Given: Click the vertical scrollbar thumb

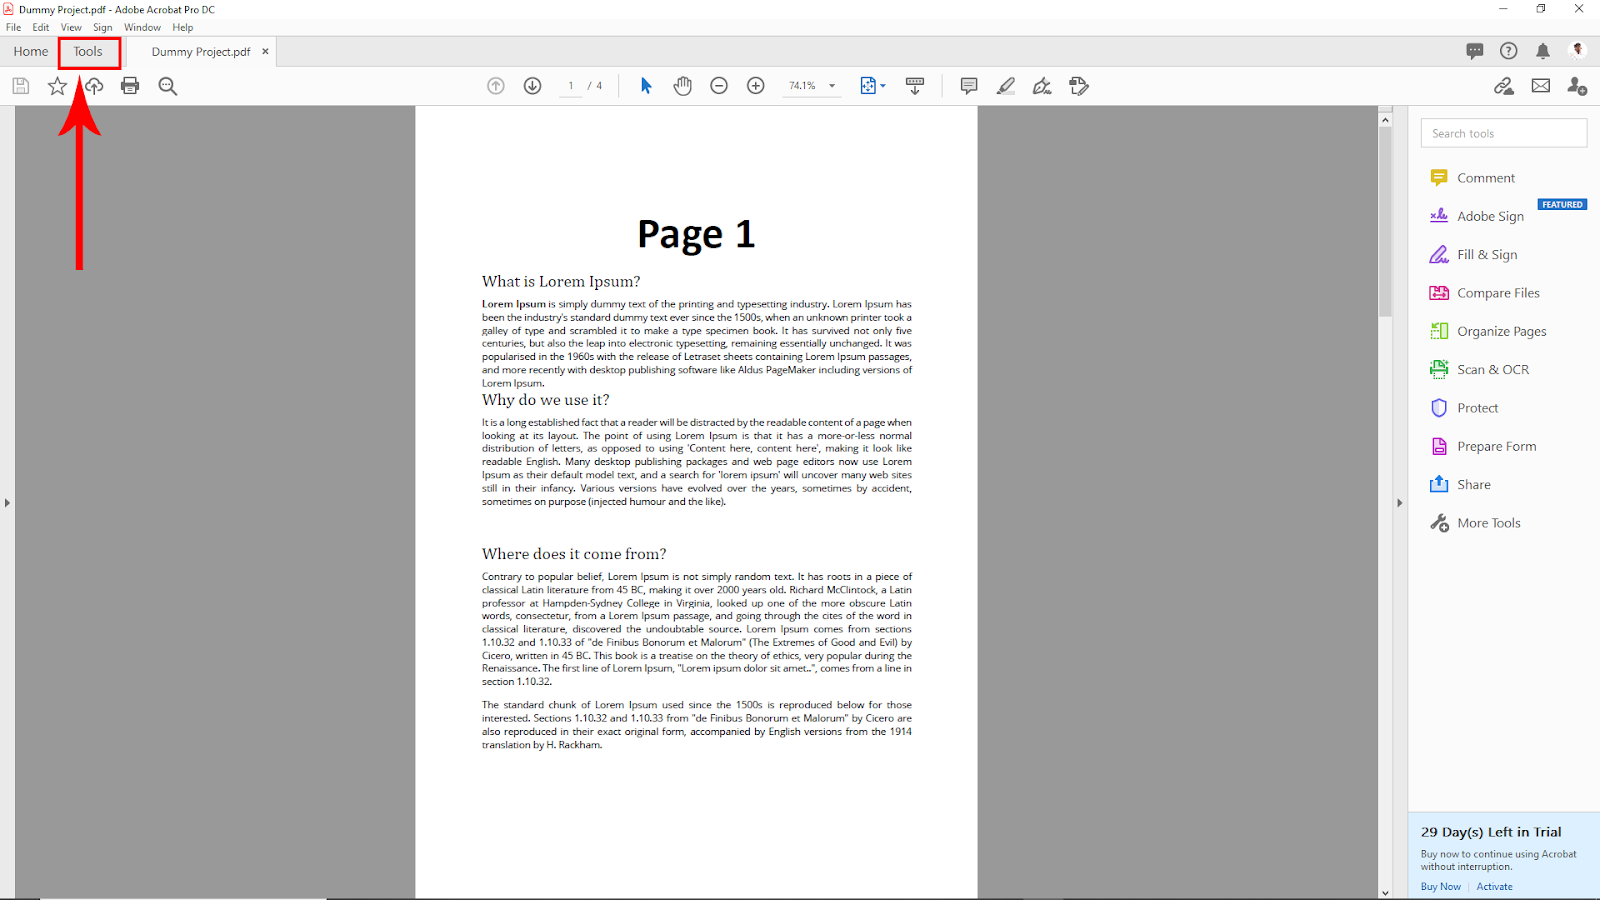Looking at the screenshot, I should pyautogui.click(x=1385, y=222).
